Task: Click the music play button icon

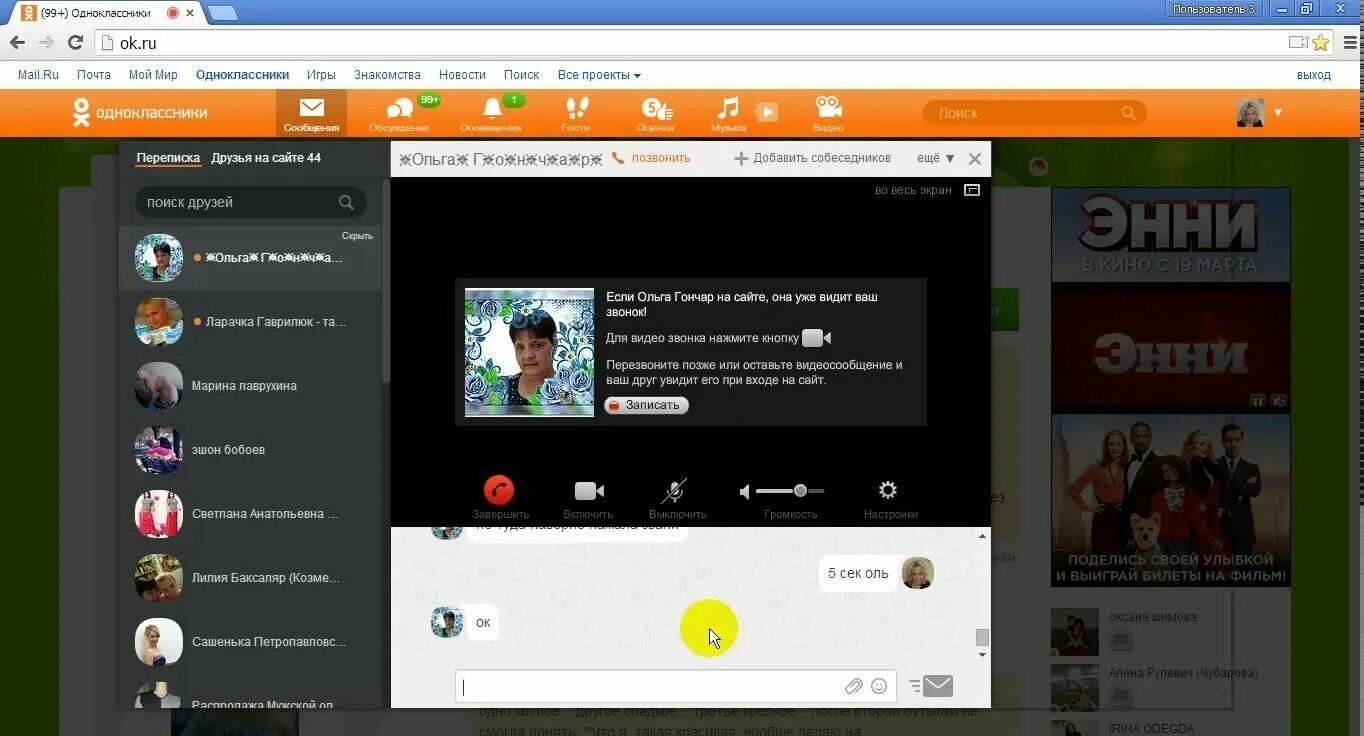Action: pos(766,112)
